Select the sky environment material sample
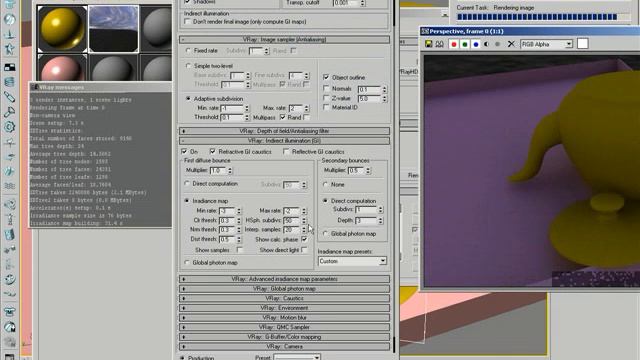640x360 pixels. point(113,29)
